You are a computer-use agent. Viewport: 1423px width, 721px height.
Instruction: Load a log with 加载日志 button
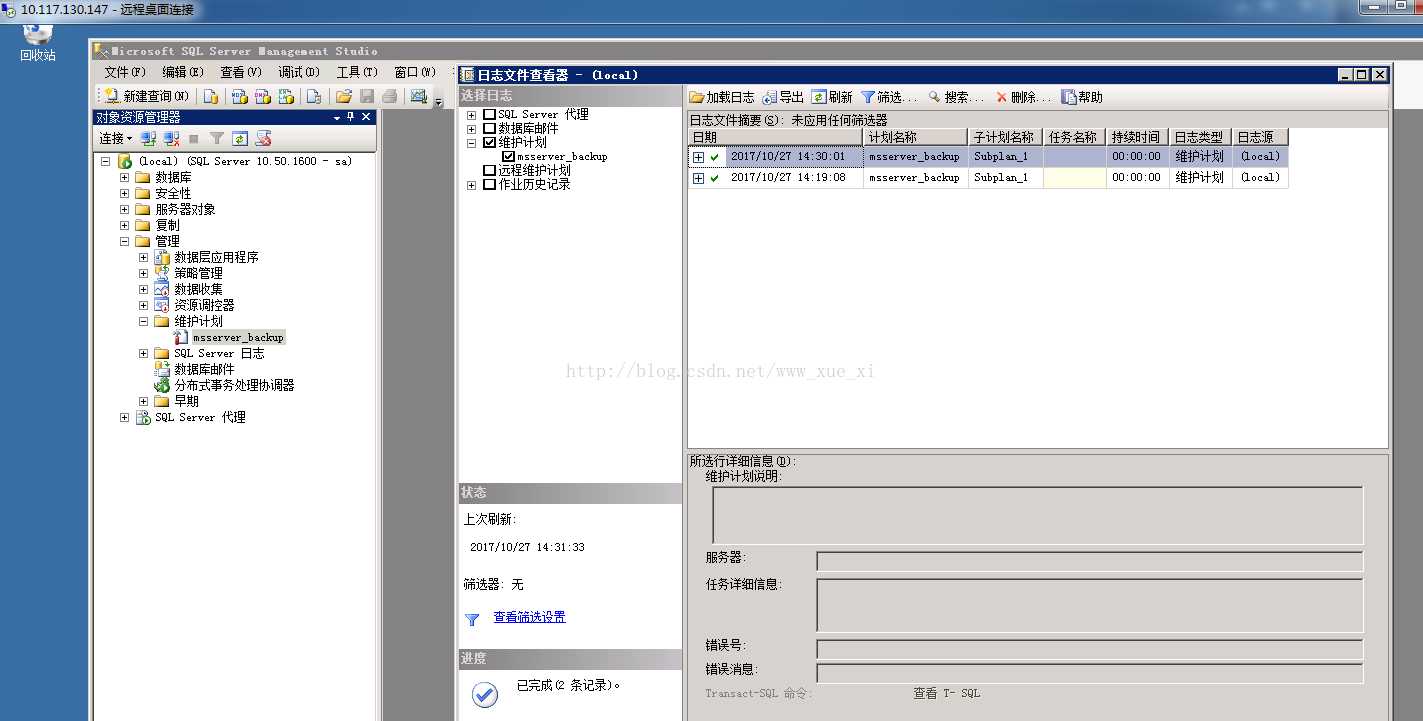722,97
